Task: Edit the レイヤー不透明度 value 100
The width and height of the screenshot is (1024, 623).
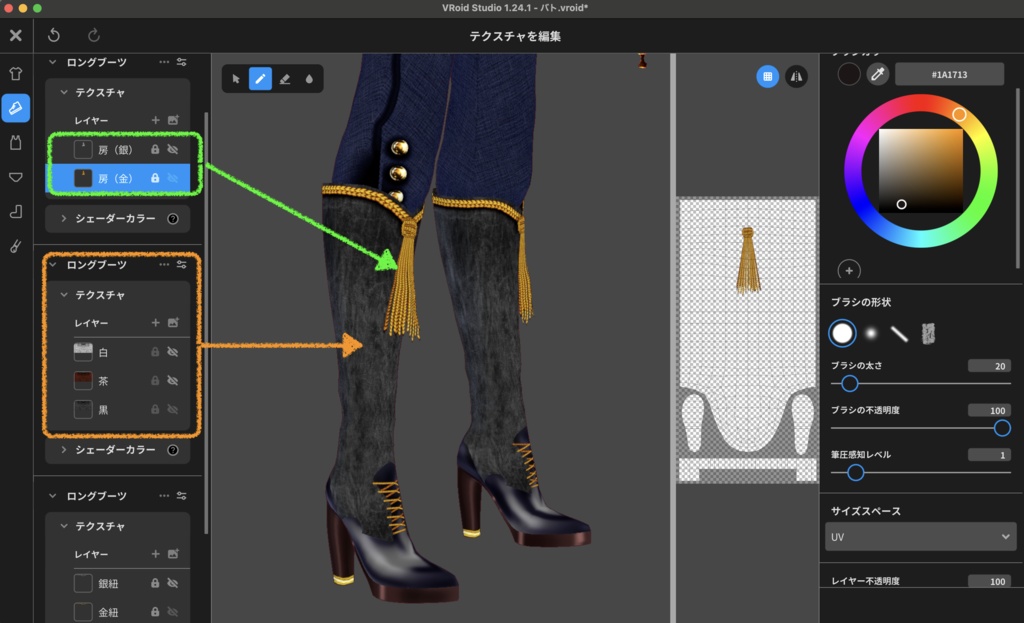Action: [x=989, y=581]
